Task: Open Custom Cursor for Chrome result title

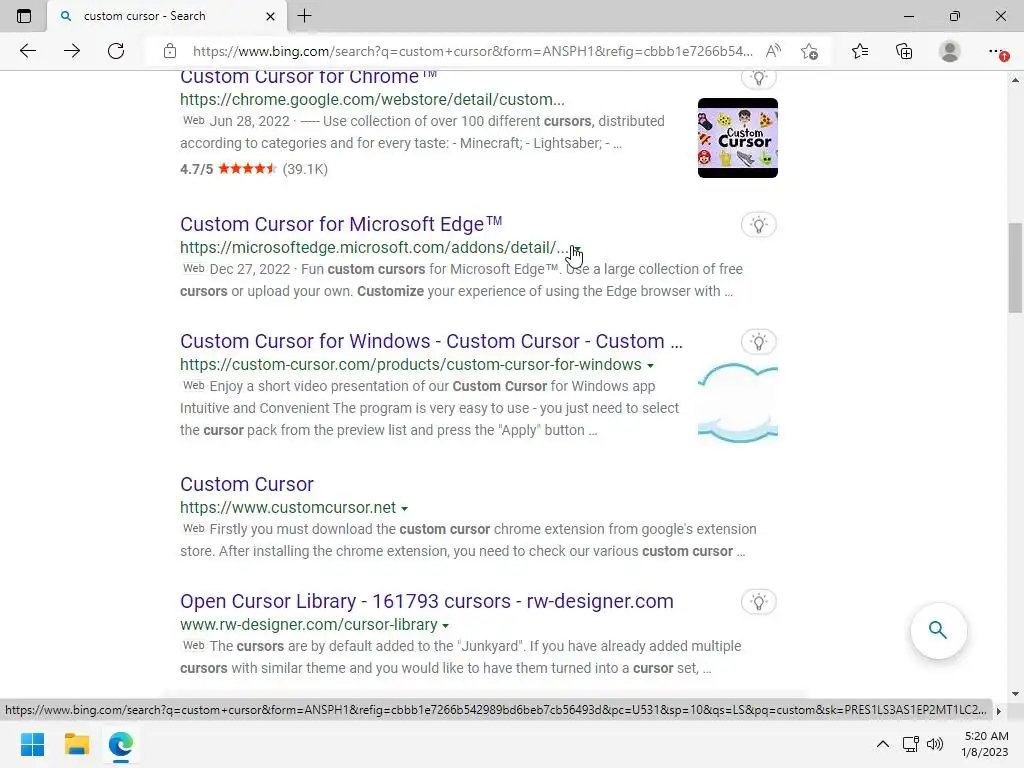Action: [308, 77]
